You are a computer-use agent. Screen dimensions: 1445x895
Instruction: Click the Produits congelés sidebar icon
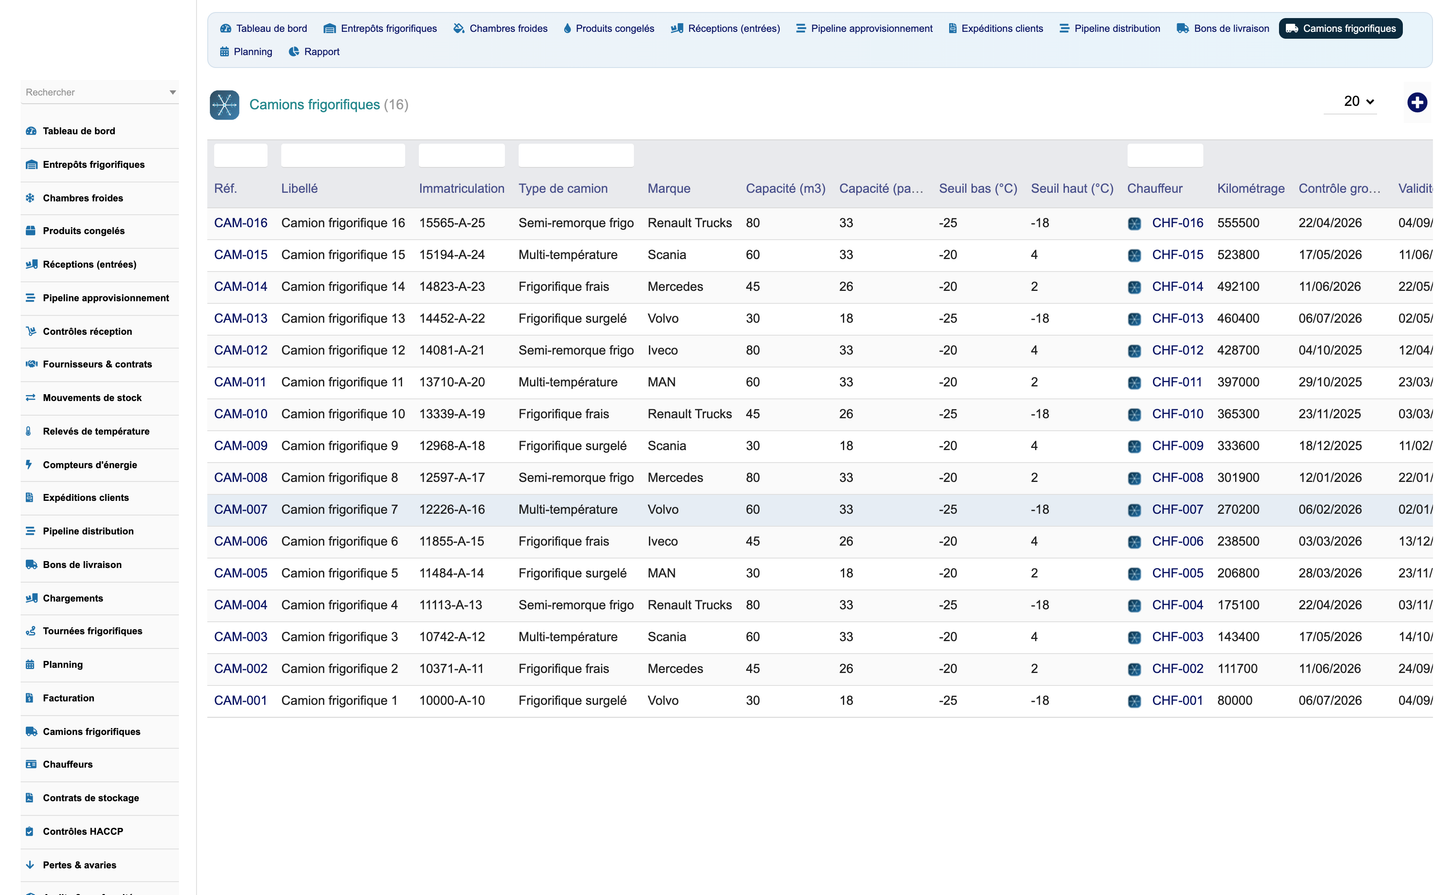[30, 231]
